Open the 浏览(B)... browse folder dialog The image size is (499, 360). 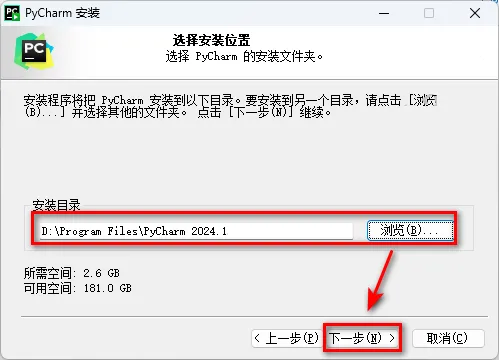point(410,230)
